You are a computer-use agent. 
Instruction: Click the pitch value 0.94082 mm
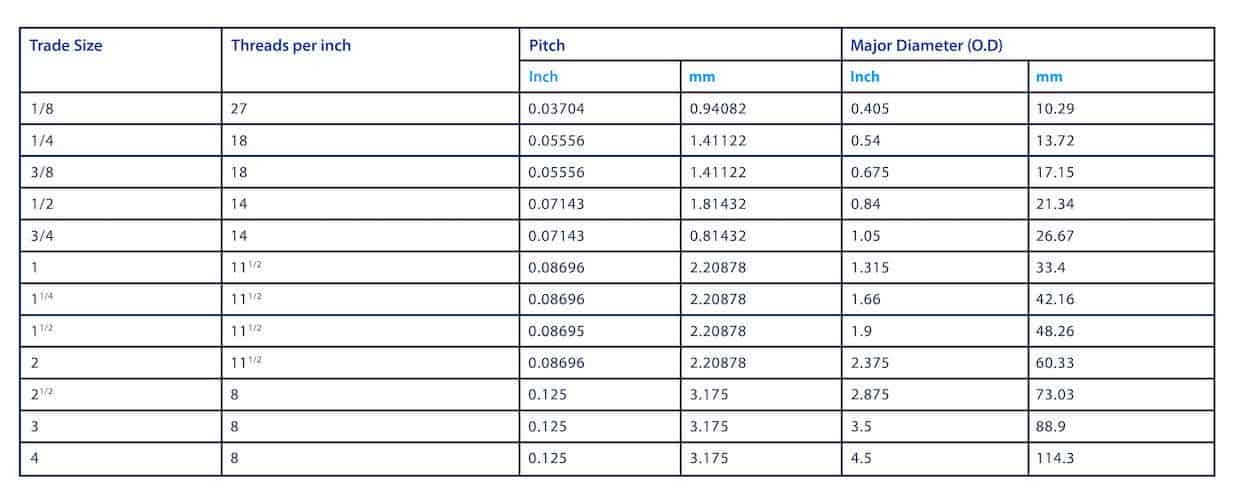click(761, 108)
